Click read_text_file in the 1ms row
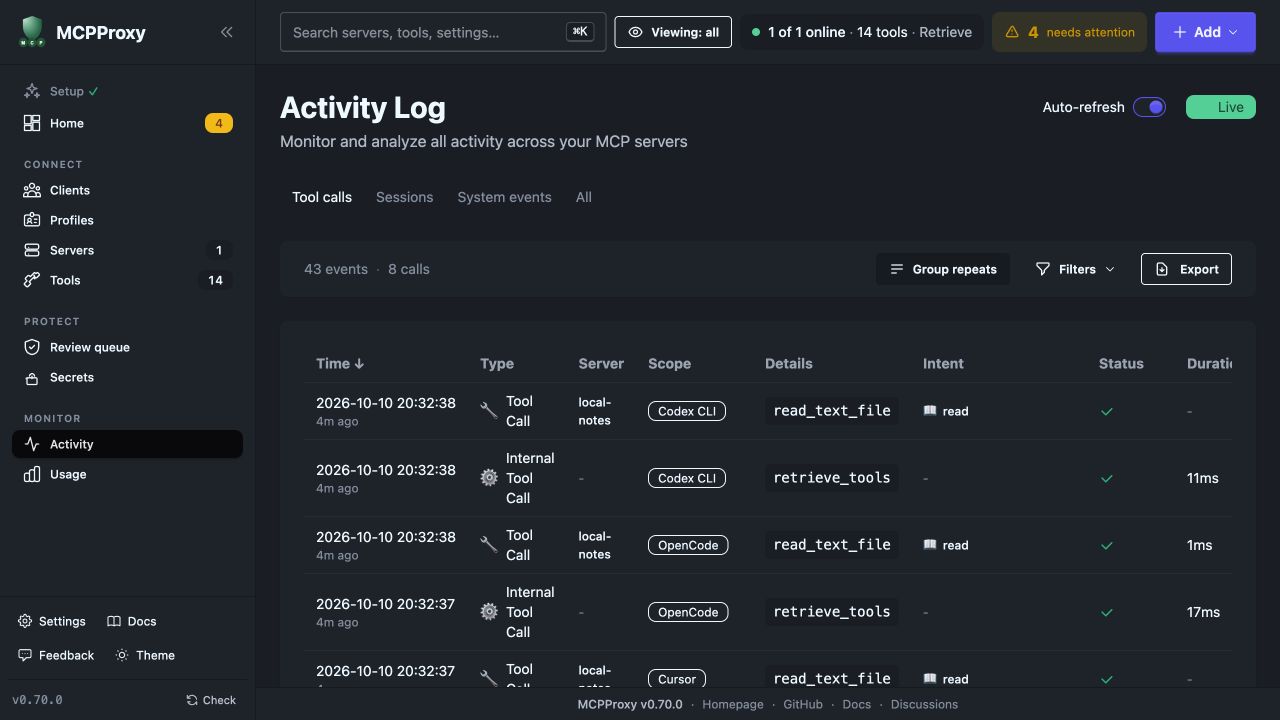The width and height of the screenshot is (1280, 720). pos(832,545)
